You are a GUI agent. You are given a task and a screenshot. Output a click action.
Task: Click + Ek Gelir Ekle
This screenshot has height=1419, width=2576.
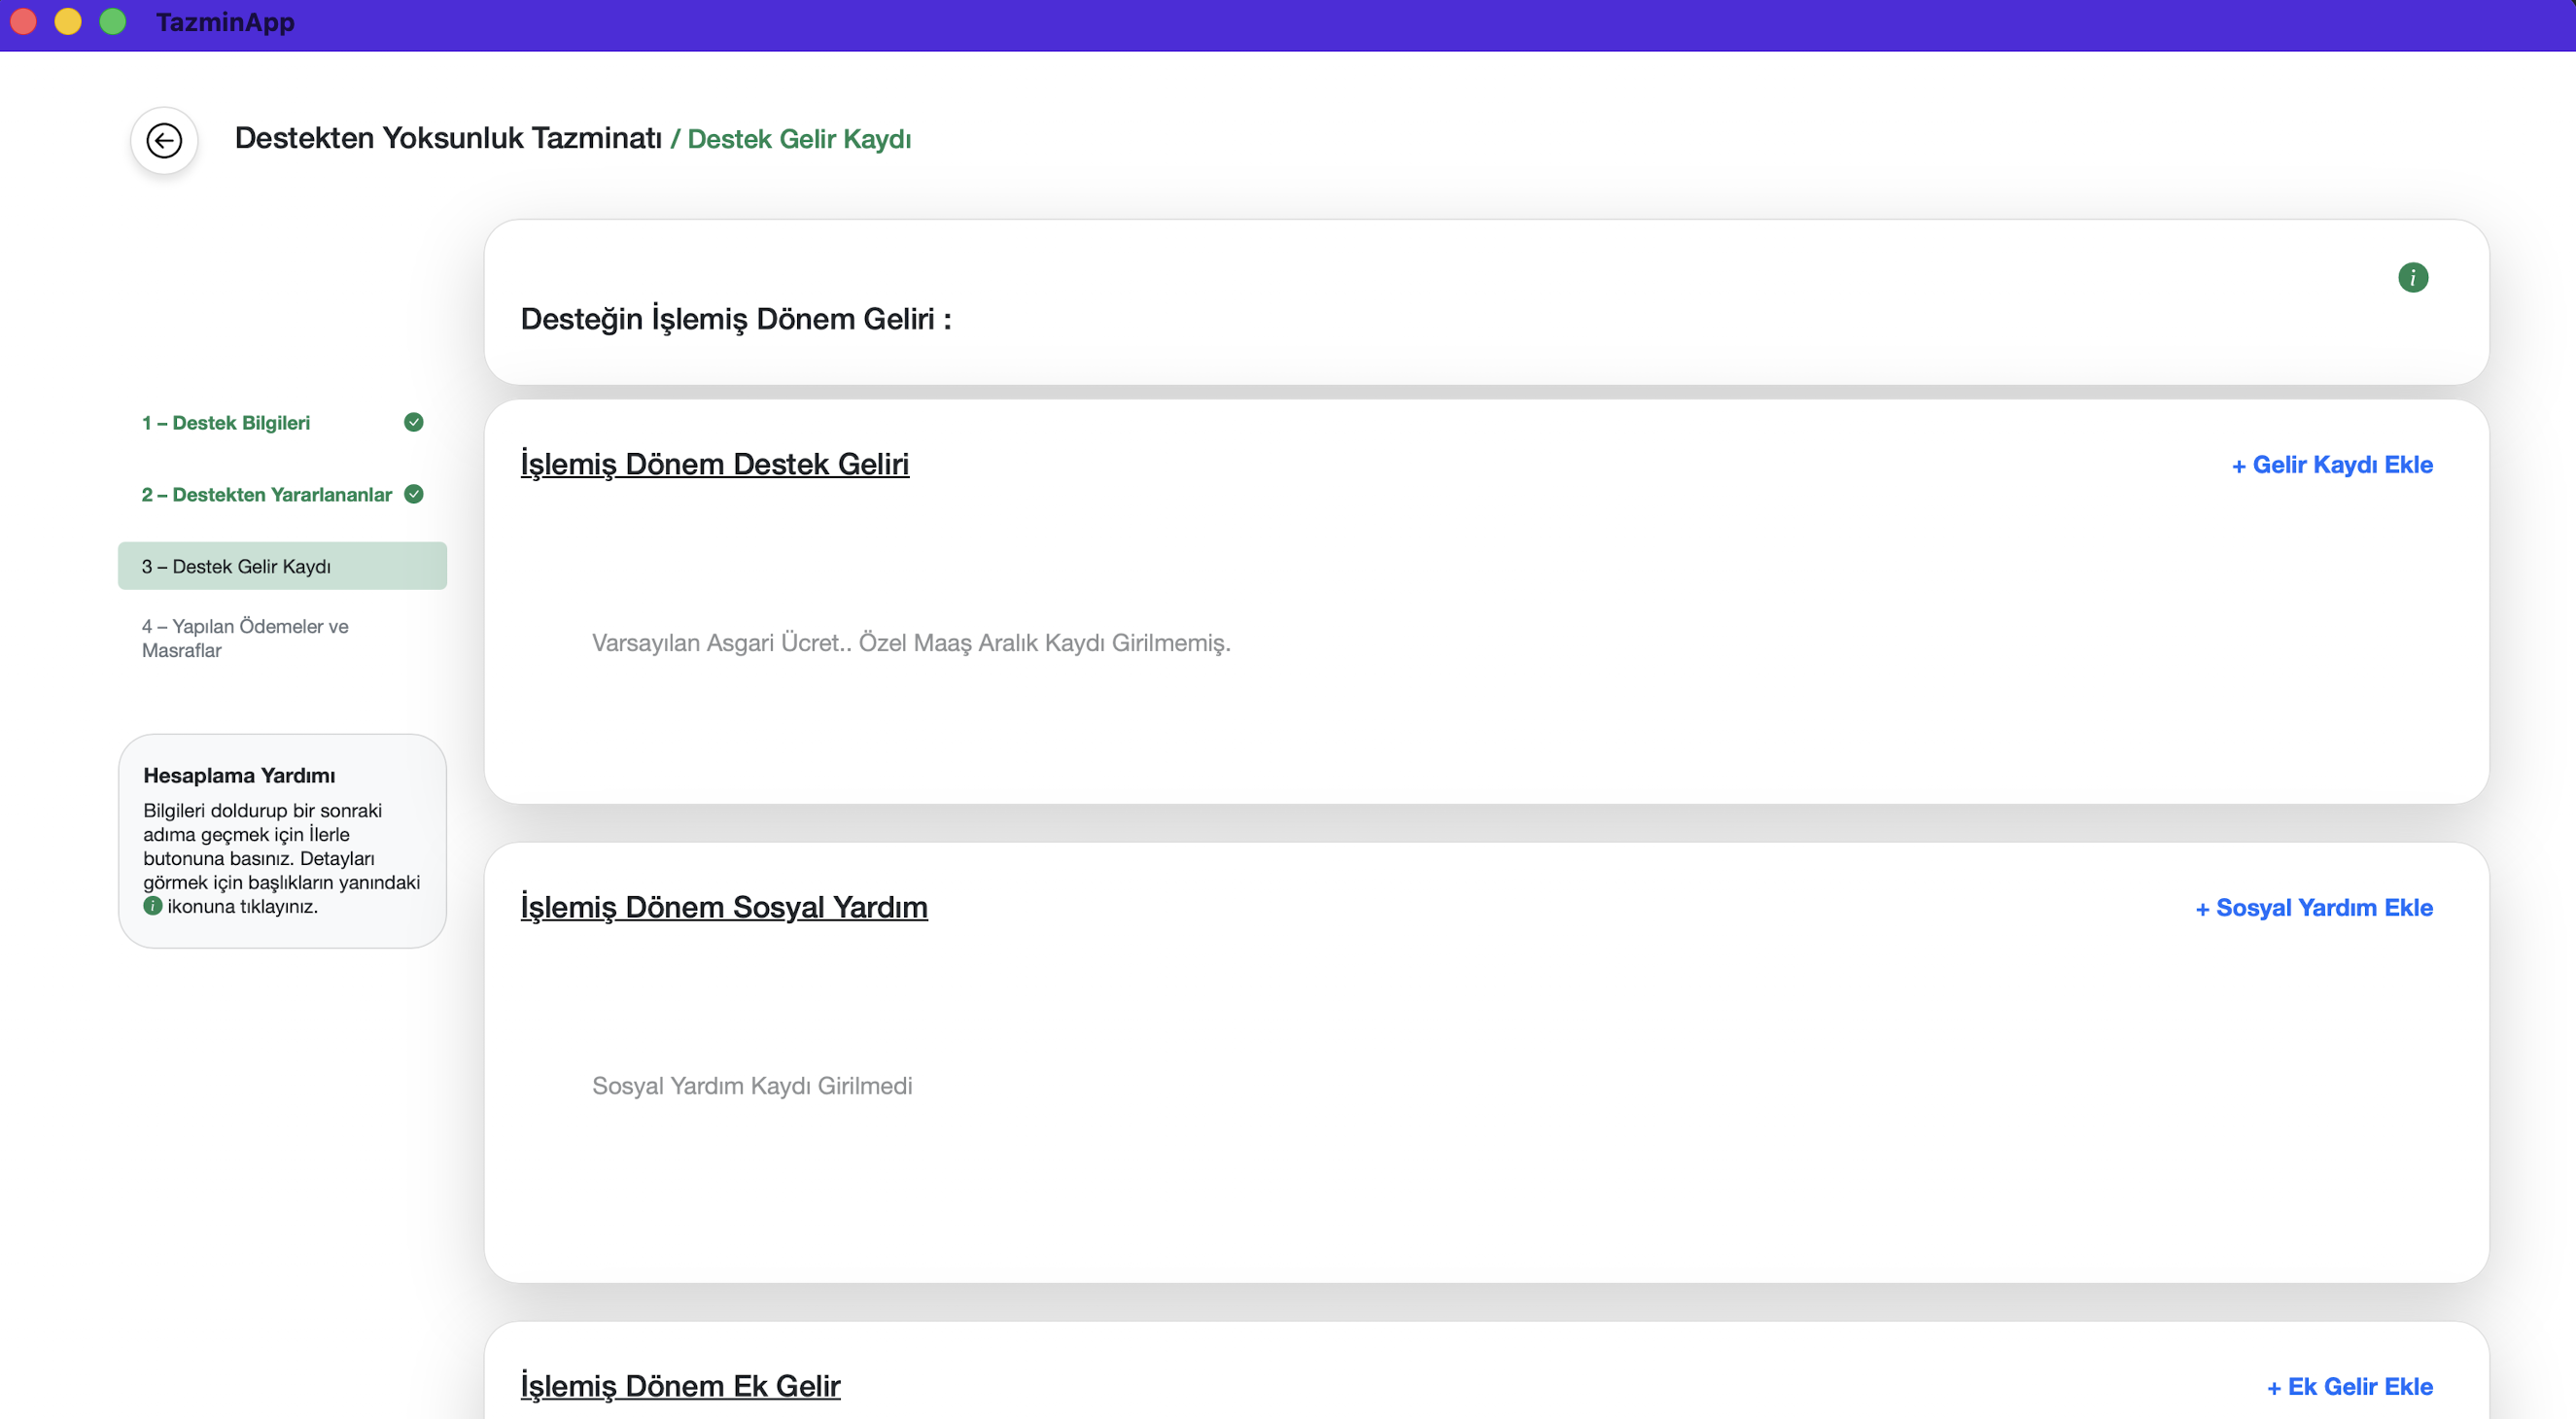pyautogui.click(x=2349, y=1387)
